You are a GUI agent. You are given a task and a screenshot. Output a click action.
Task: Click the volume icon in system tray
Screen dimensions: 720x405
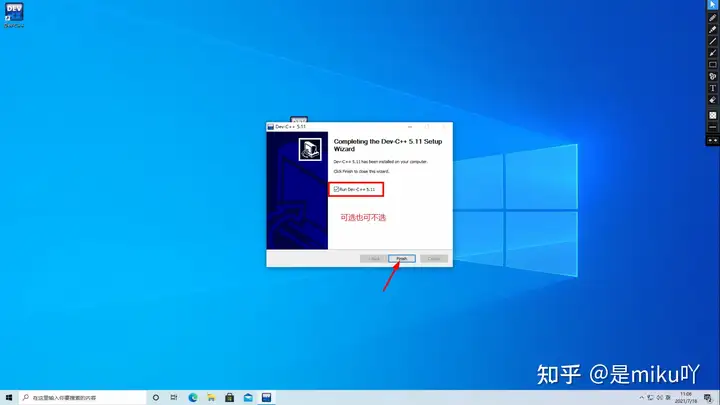(659, 398)
